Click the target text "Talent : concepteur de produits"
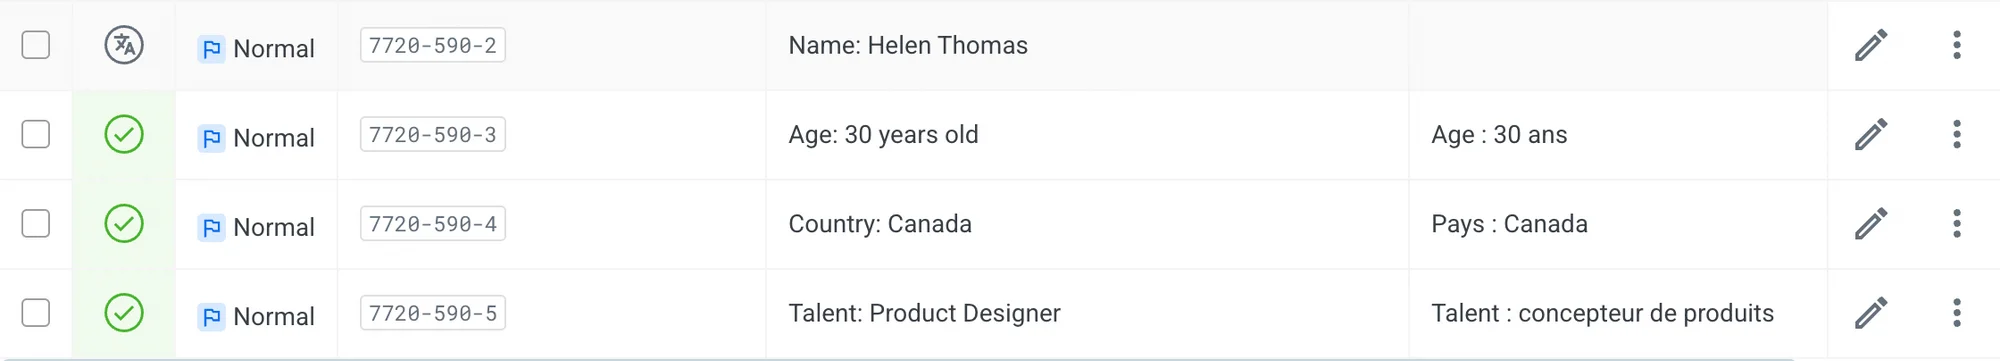 pyautogui.click(x=1602, y=313)
